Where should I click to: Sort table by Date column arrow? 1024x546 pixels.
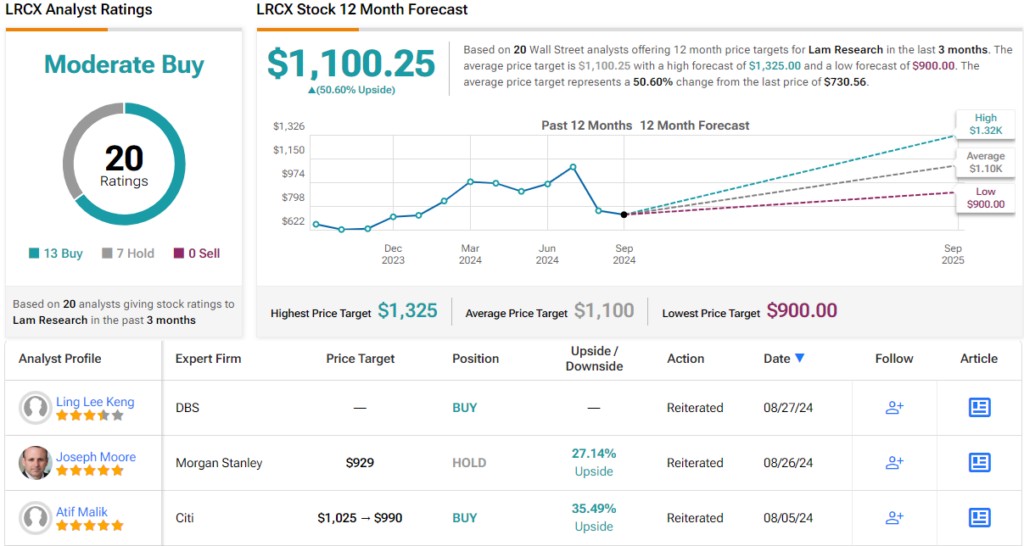coord(799,358)
